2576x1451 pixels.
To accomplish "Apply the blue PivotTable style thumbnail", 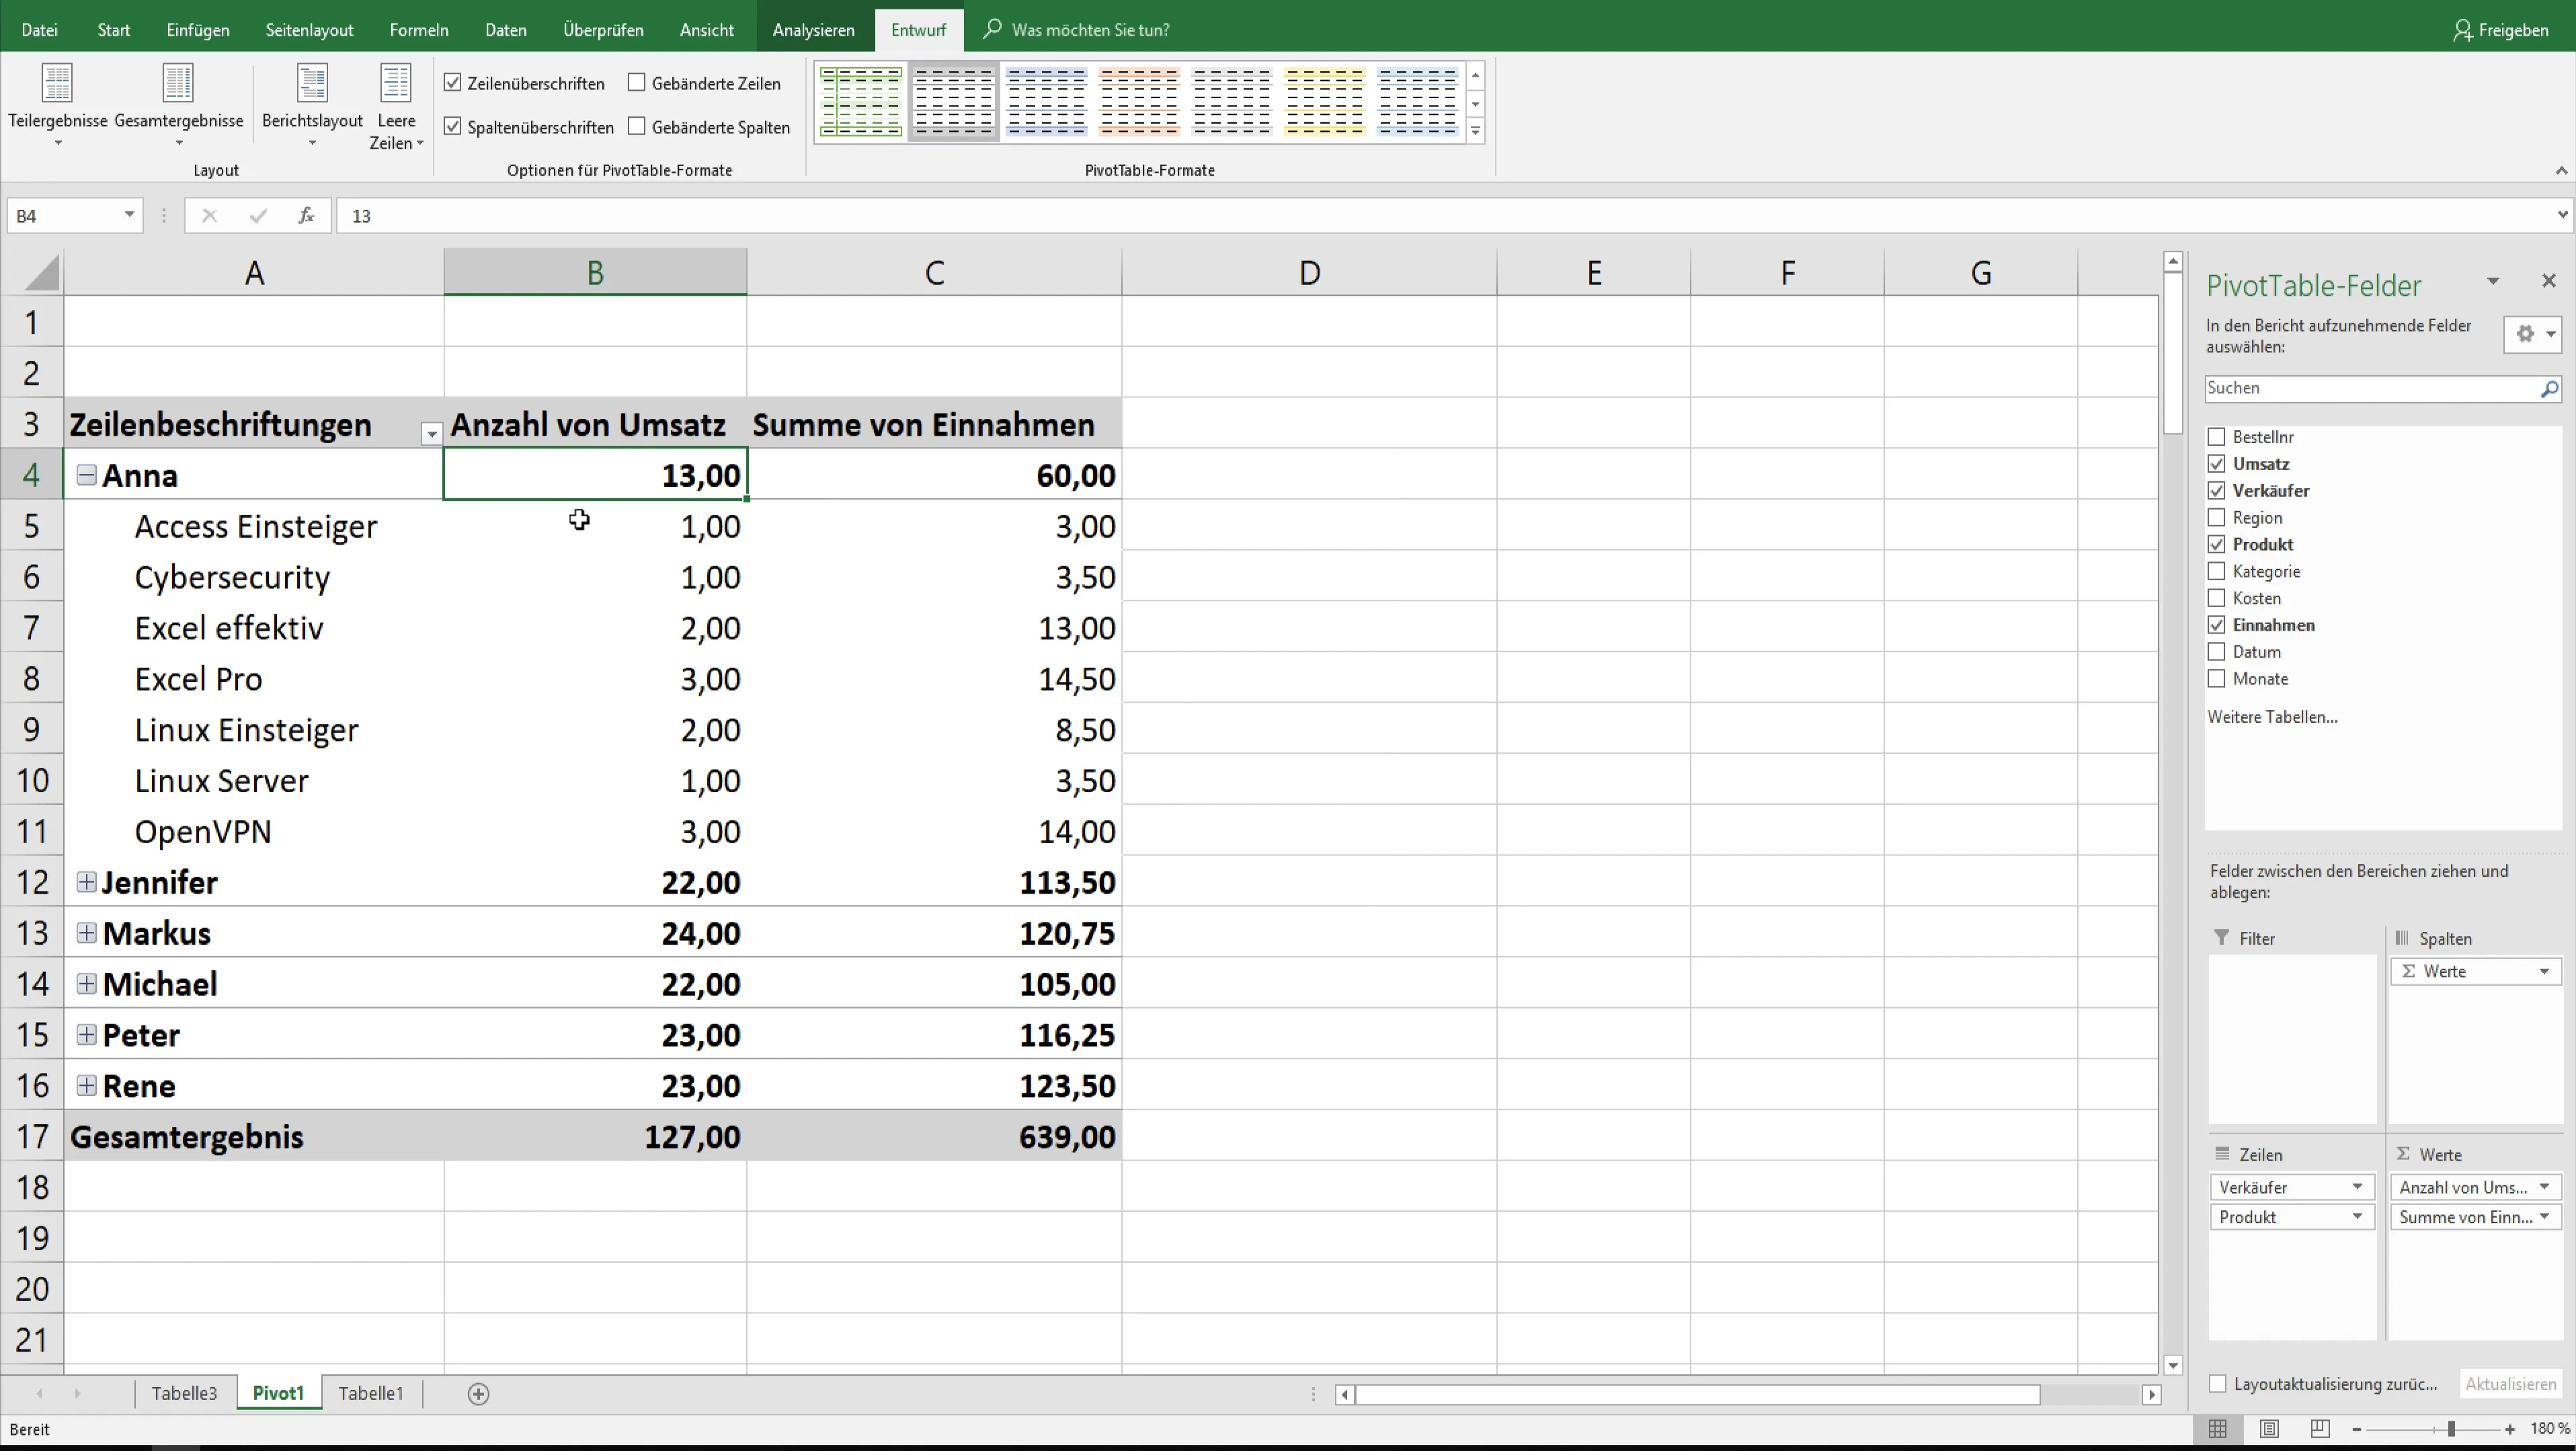I will (1046, 101).
